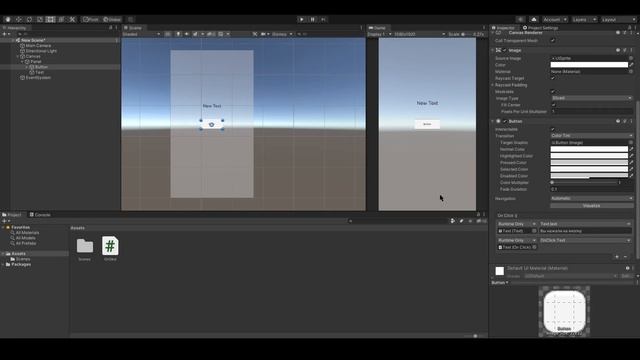Screen dimensions: 640x360
Task: Open the custom editor tools icon
Action: [72, 19]
